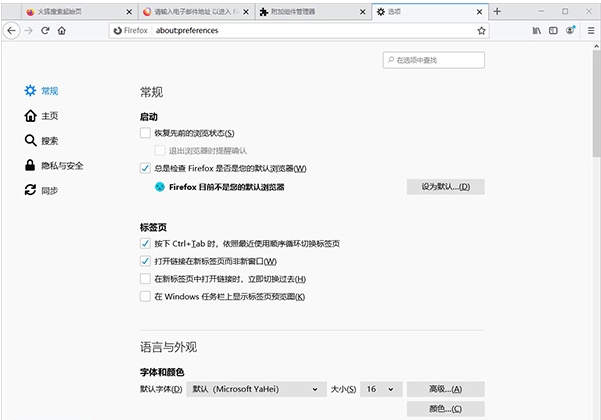
Task: Enable Windows taskbar tab previews checkbox
Action: 145,296
